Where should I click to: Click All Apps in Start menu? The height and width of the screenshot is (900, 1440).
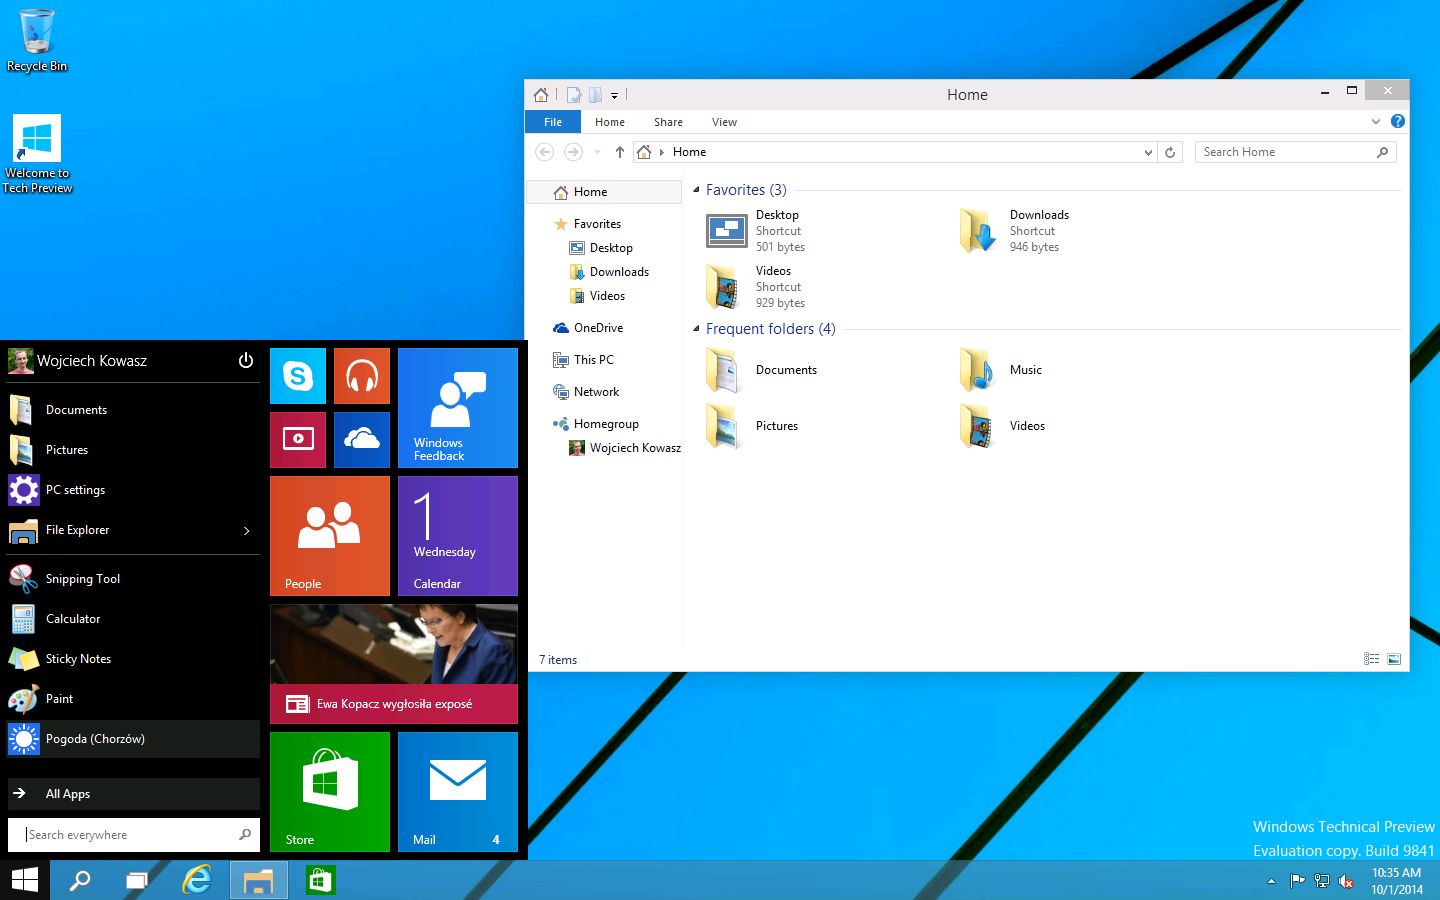[68, 794]
